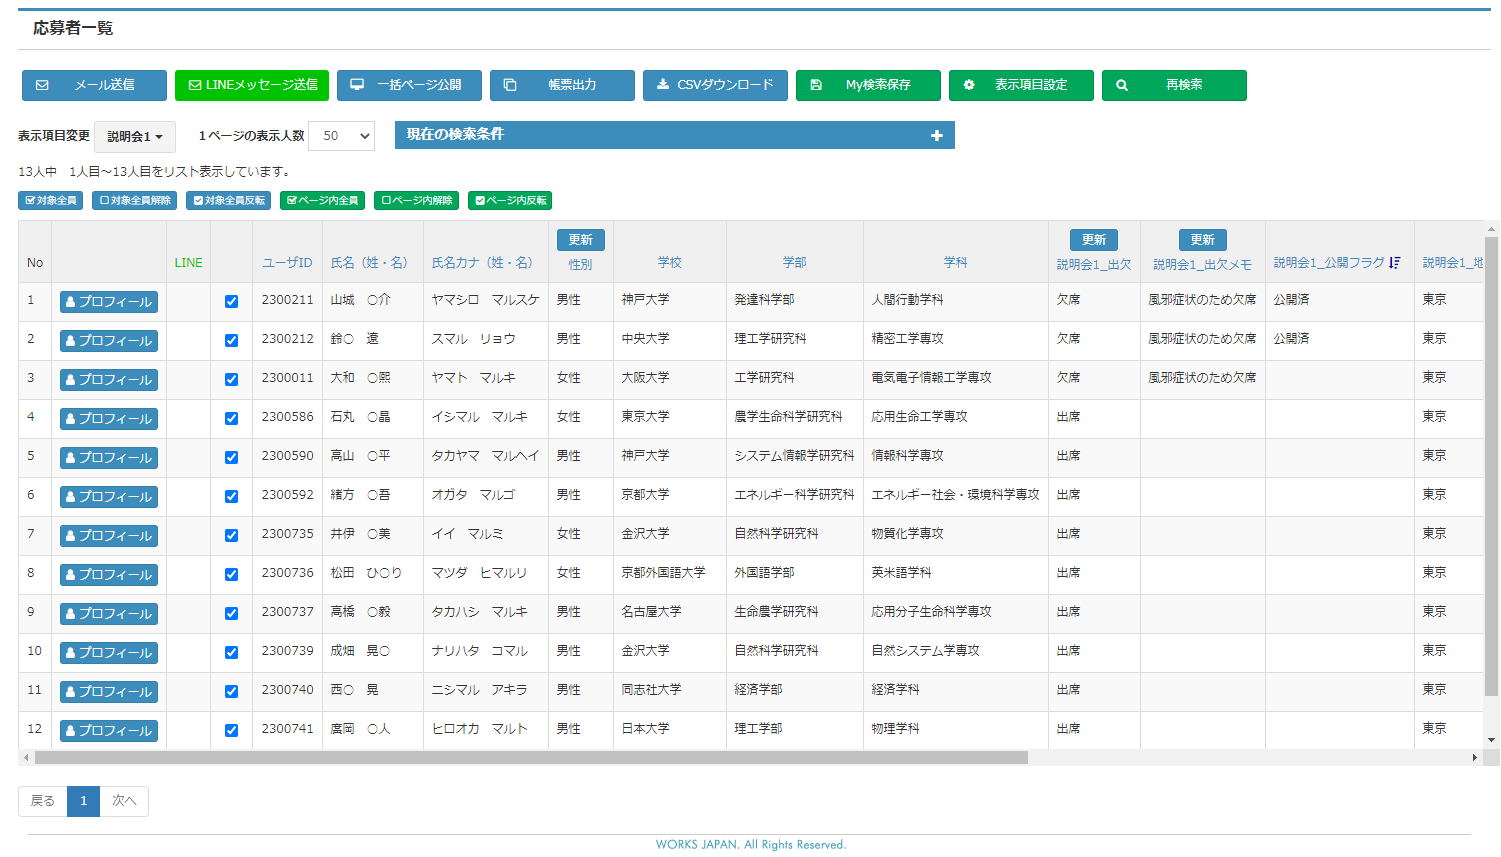Click the LINEメッセージ送信 envelope icon
The height and width of the screenshot is (857, 1501).
(195, 85)
